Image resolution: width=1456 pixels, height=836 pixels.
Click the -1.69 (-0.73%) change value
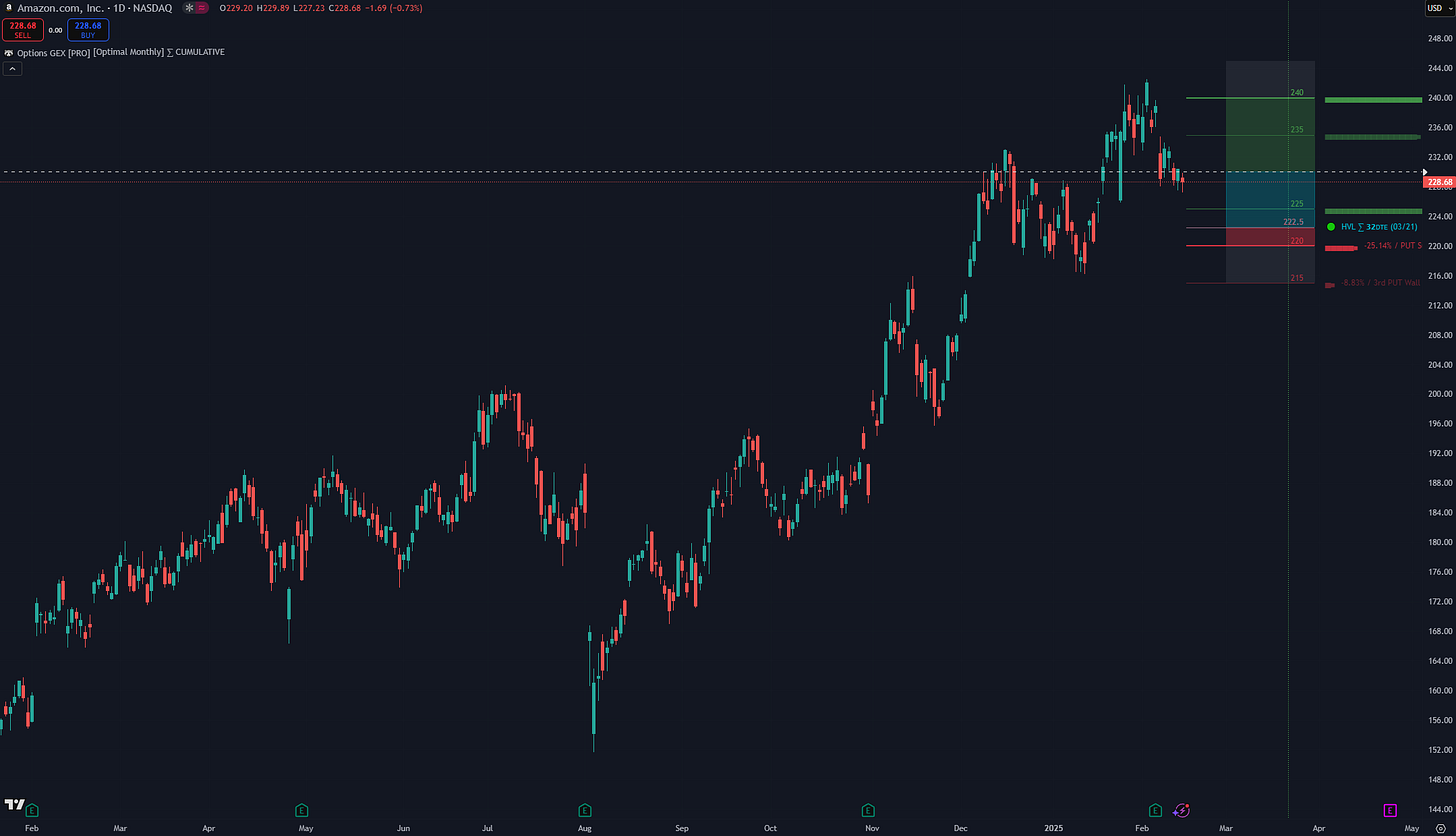(x=394, y=8)
